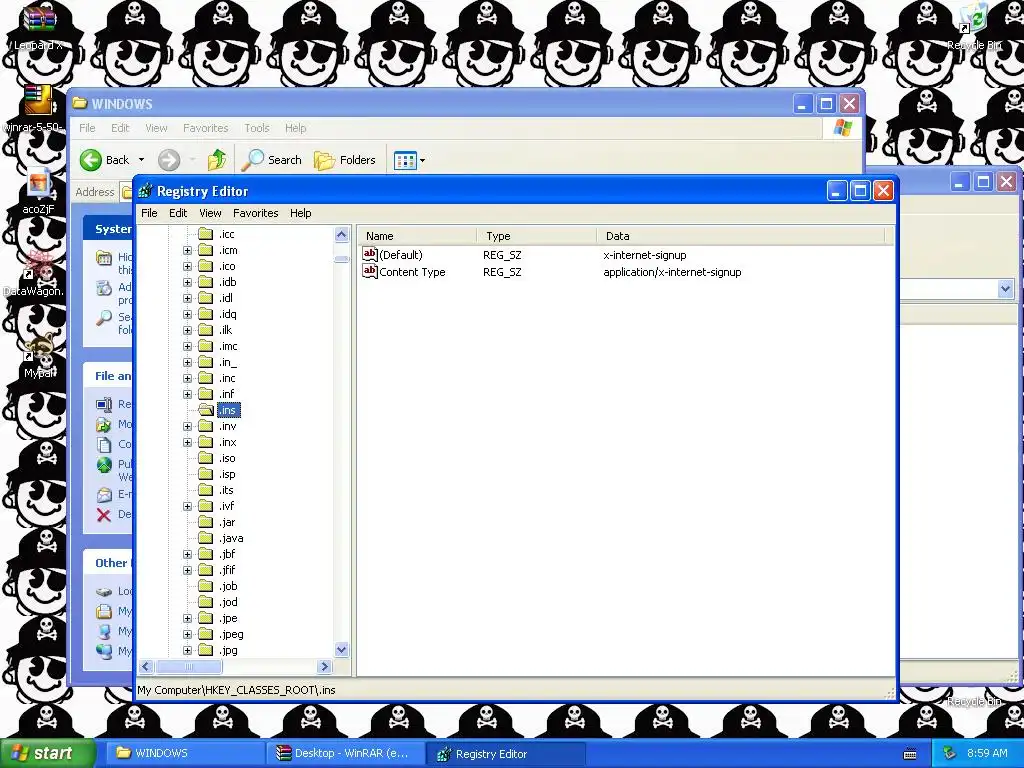The width and height of the screenshot is (1024, 768).
Task: Click the Registry Editor taskbar button
Action: tap(505, 753)
